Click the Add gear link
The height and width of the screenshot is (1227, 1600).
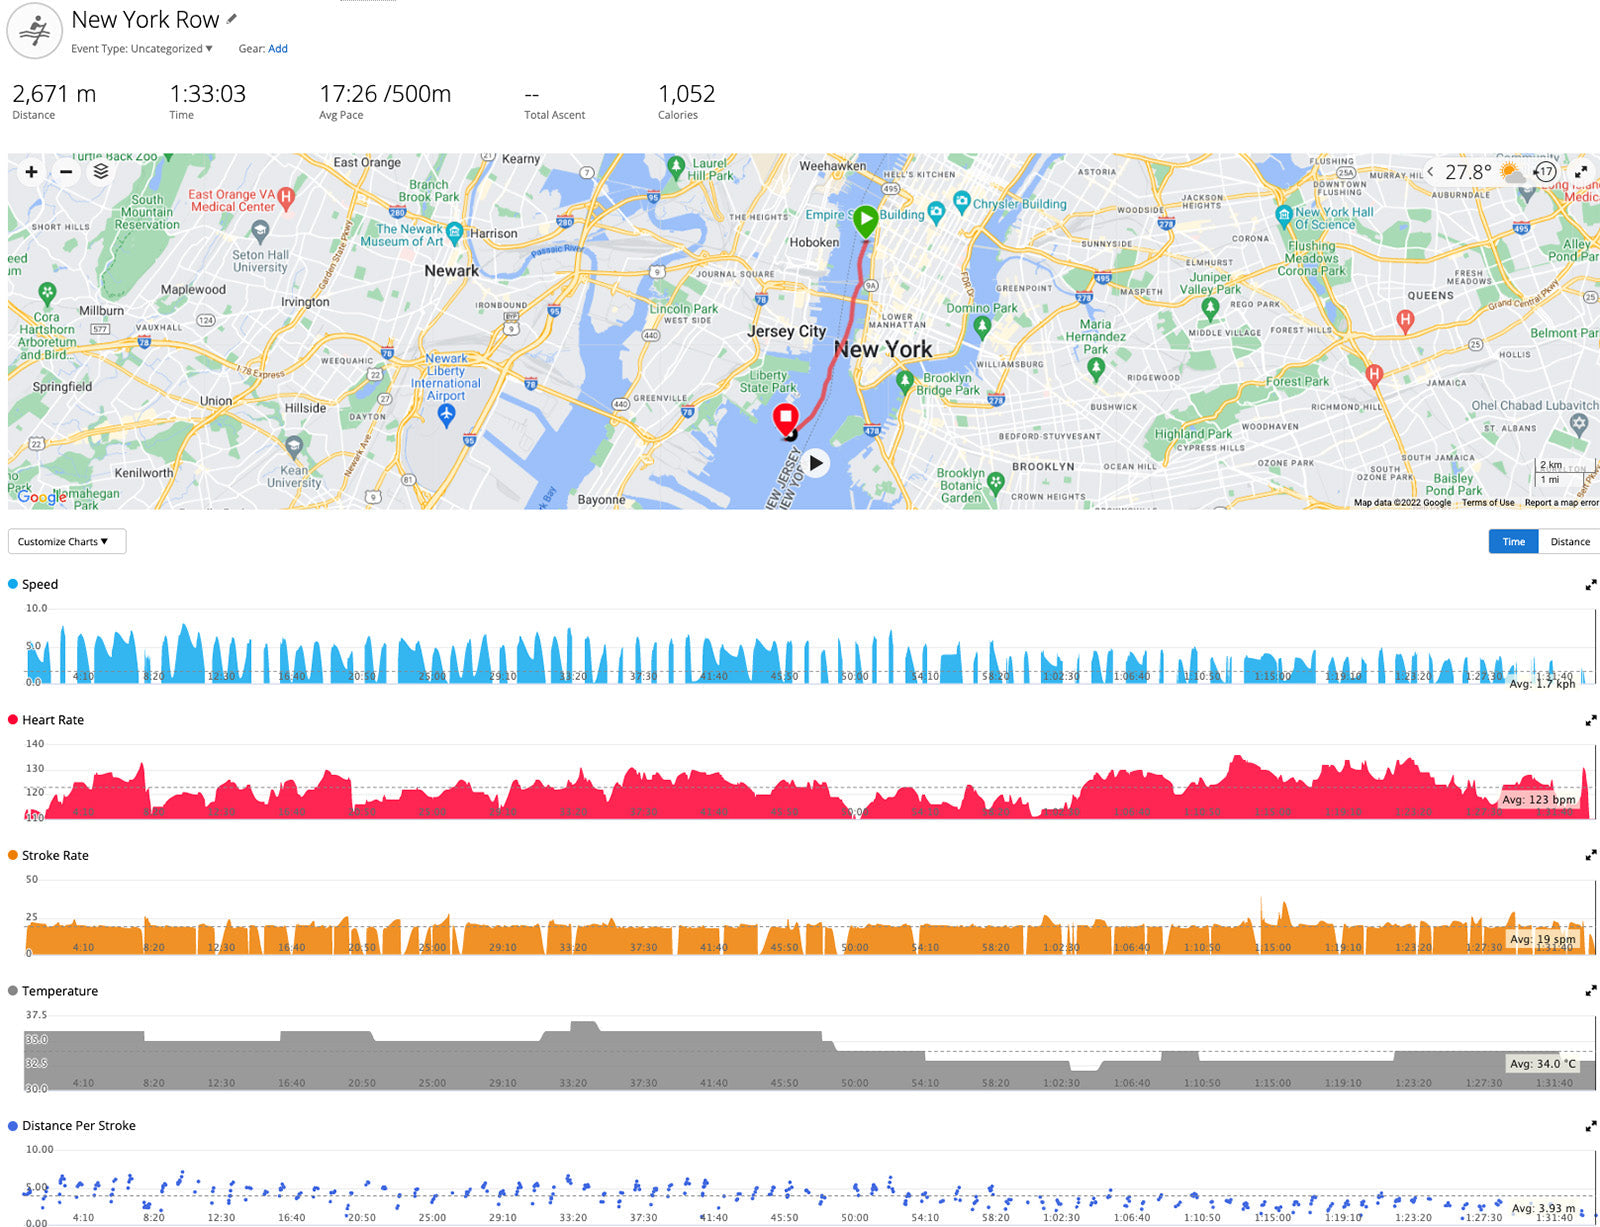[278, 49]
